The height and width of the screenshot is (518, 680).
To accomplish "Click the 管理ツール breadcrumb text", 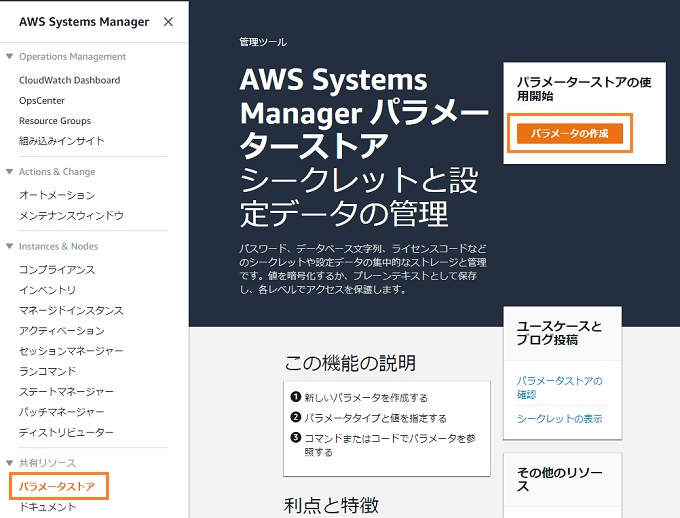I will coord(263,42).
